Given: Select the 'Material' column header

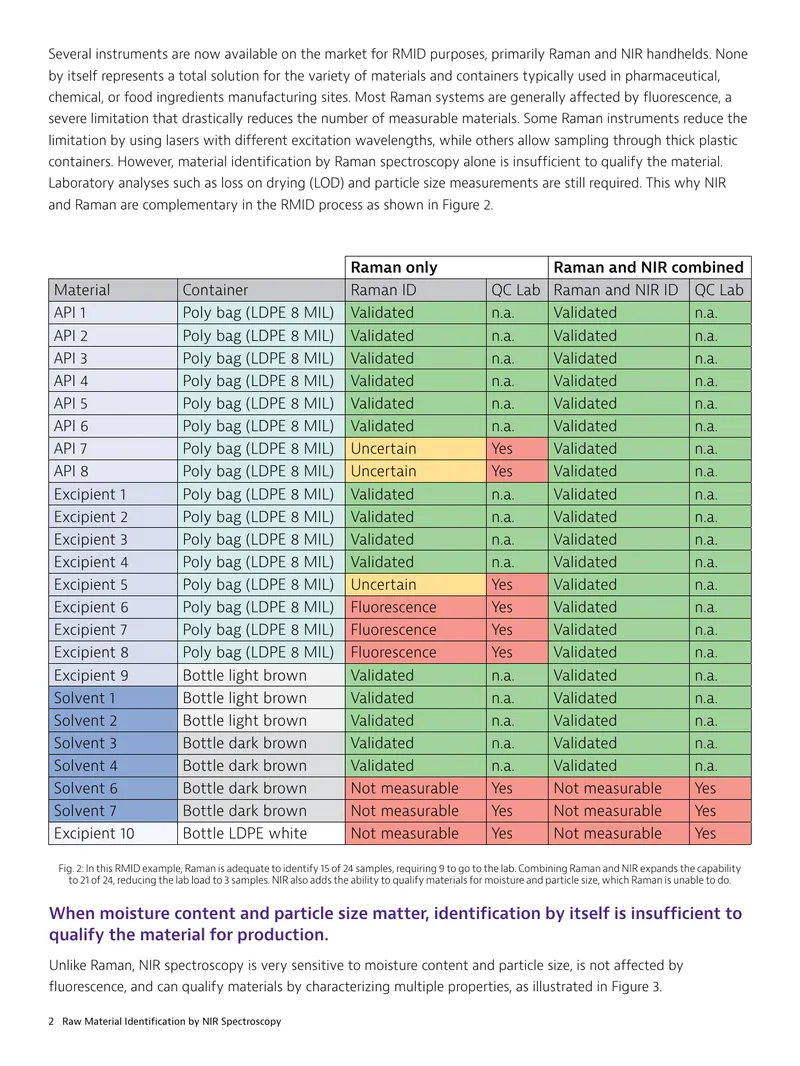Looking at the screenshot, I should click(113, 290).
